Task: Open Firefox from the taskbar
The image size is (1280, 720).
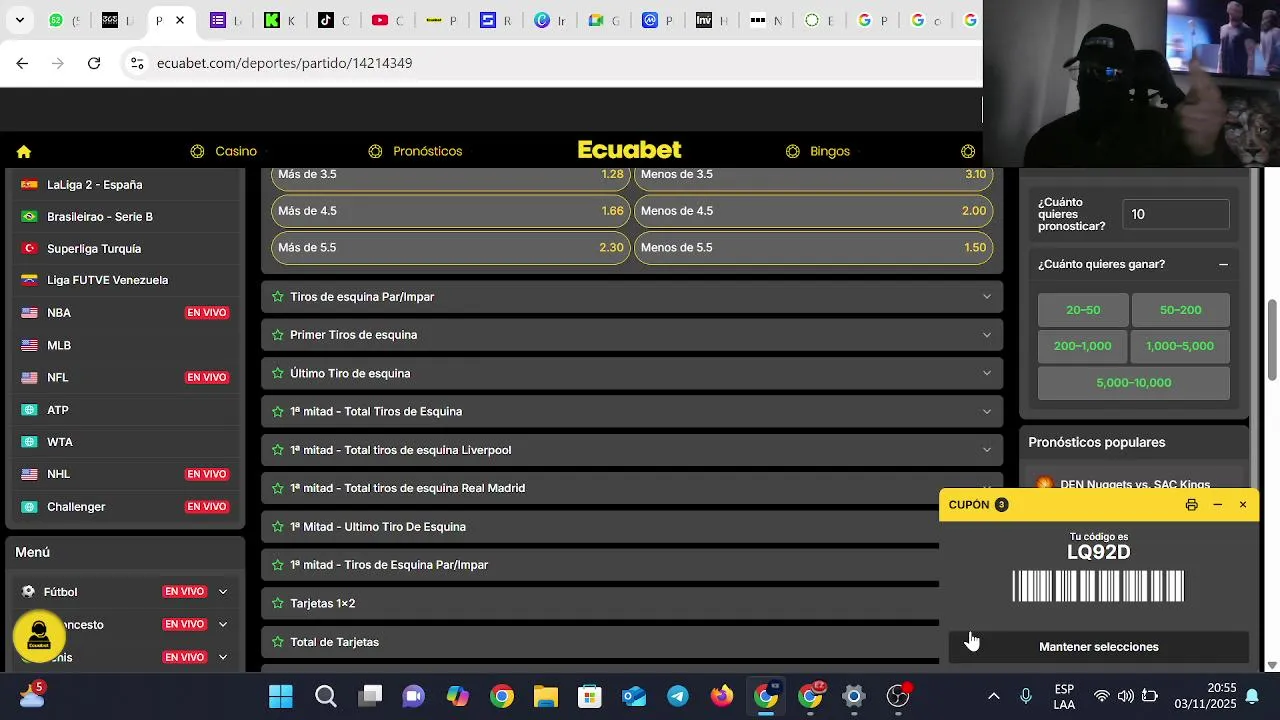Action: pyautogui.click(x=722, y=696)
